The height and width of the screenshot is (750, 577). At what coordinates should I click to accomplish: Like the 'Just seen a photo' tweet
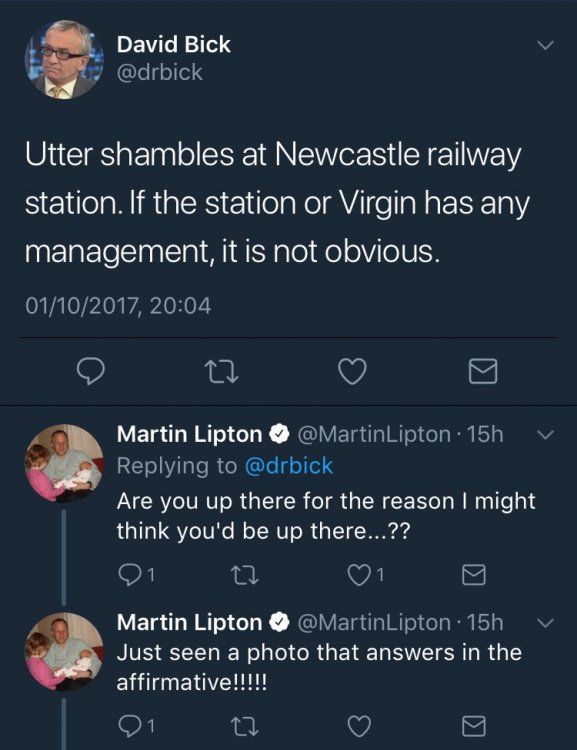359,727
